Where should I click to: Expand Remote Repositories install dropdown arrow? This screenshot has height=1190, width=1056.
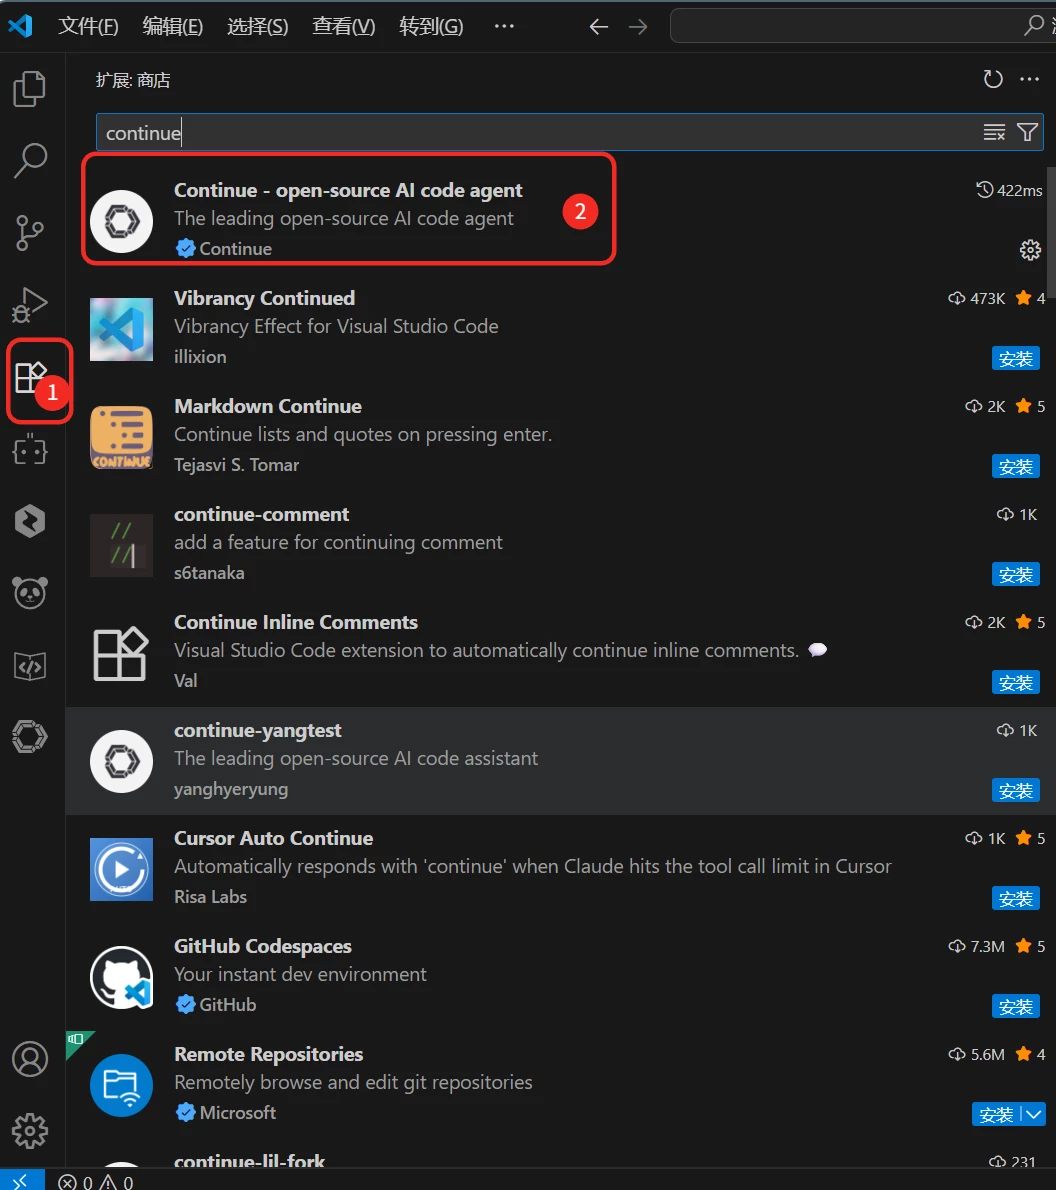1035,1114
